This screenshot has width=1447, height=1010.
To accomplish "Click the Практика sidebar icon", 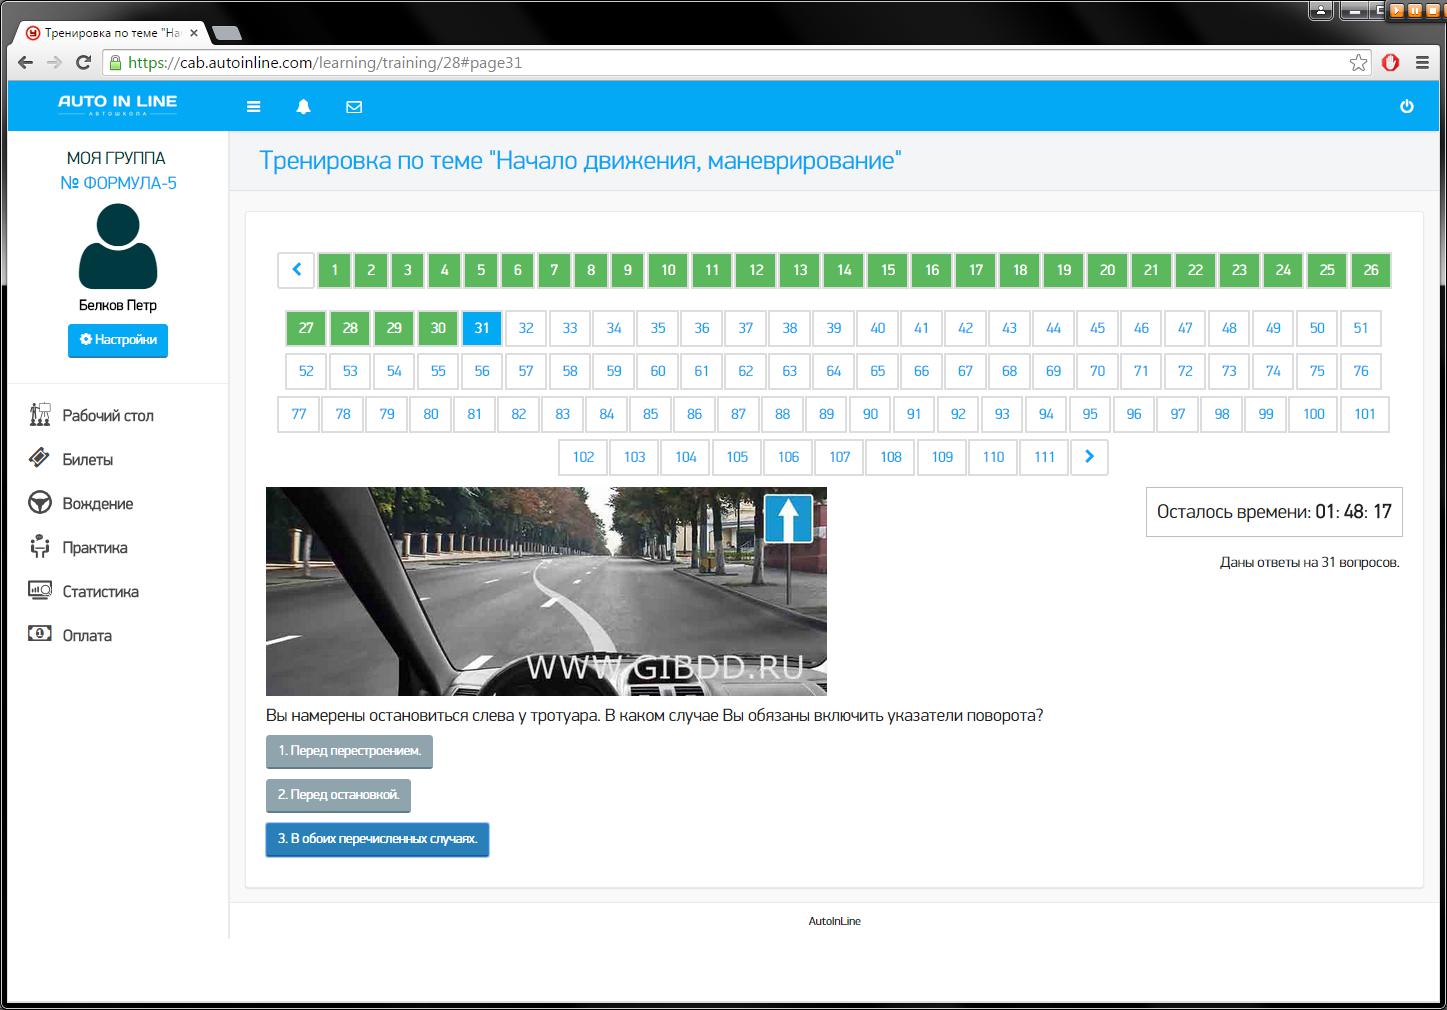I will click(40, 546).
